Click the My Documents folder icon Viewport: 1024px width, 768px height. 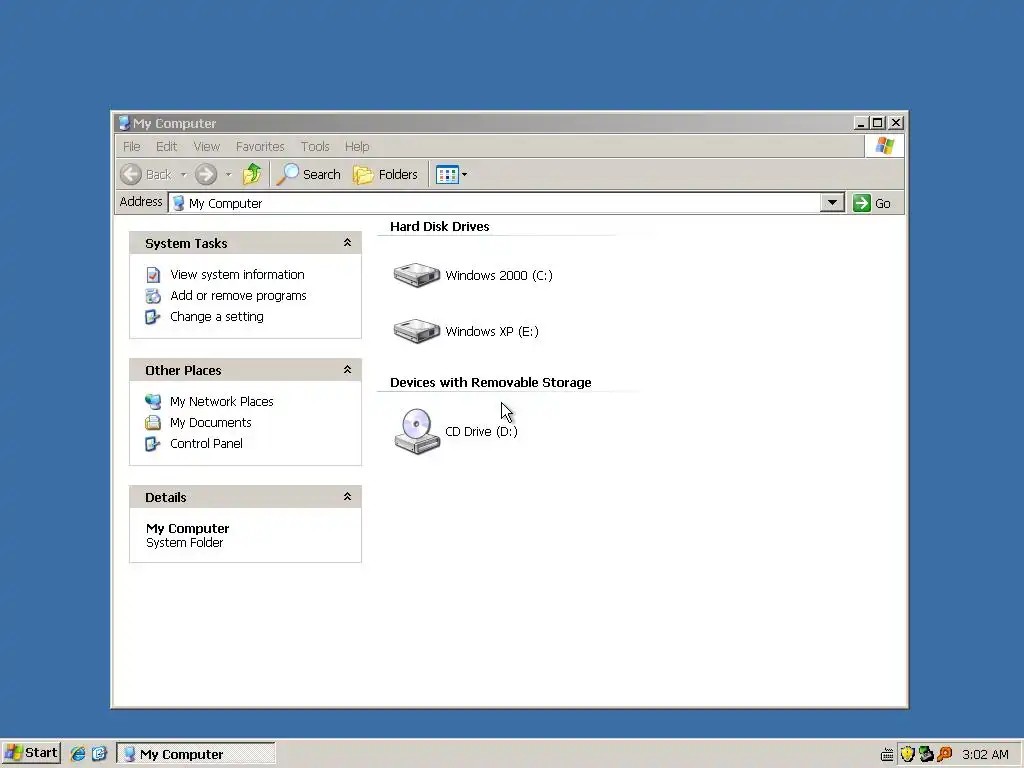(153, 423)
